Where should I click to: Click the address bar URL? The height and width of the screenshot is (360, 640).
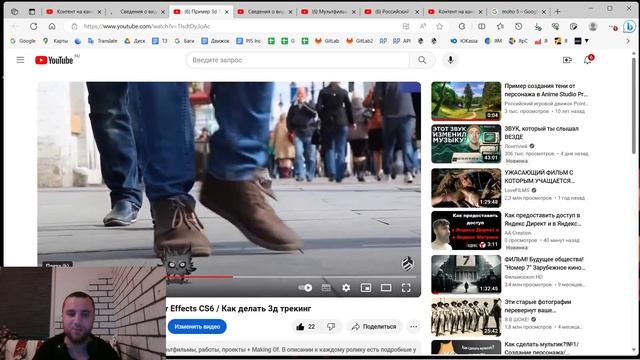click(147, 27)
